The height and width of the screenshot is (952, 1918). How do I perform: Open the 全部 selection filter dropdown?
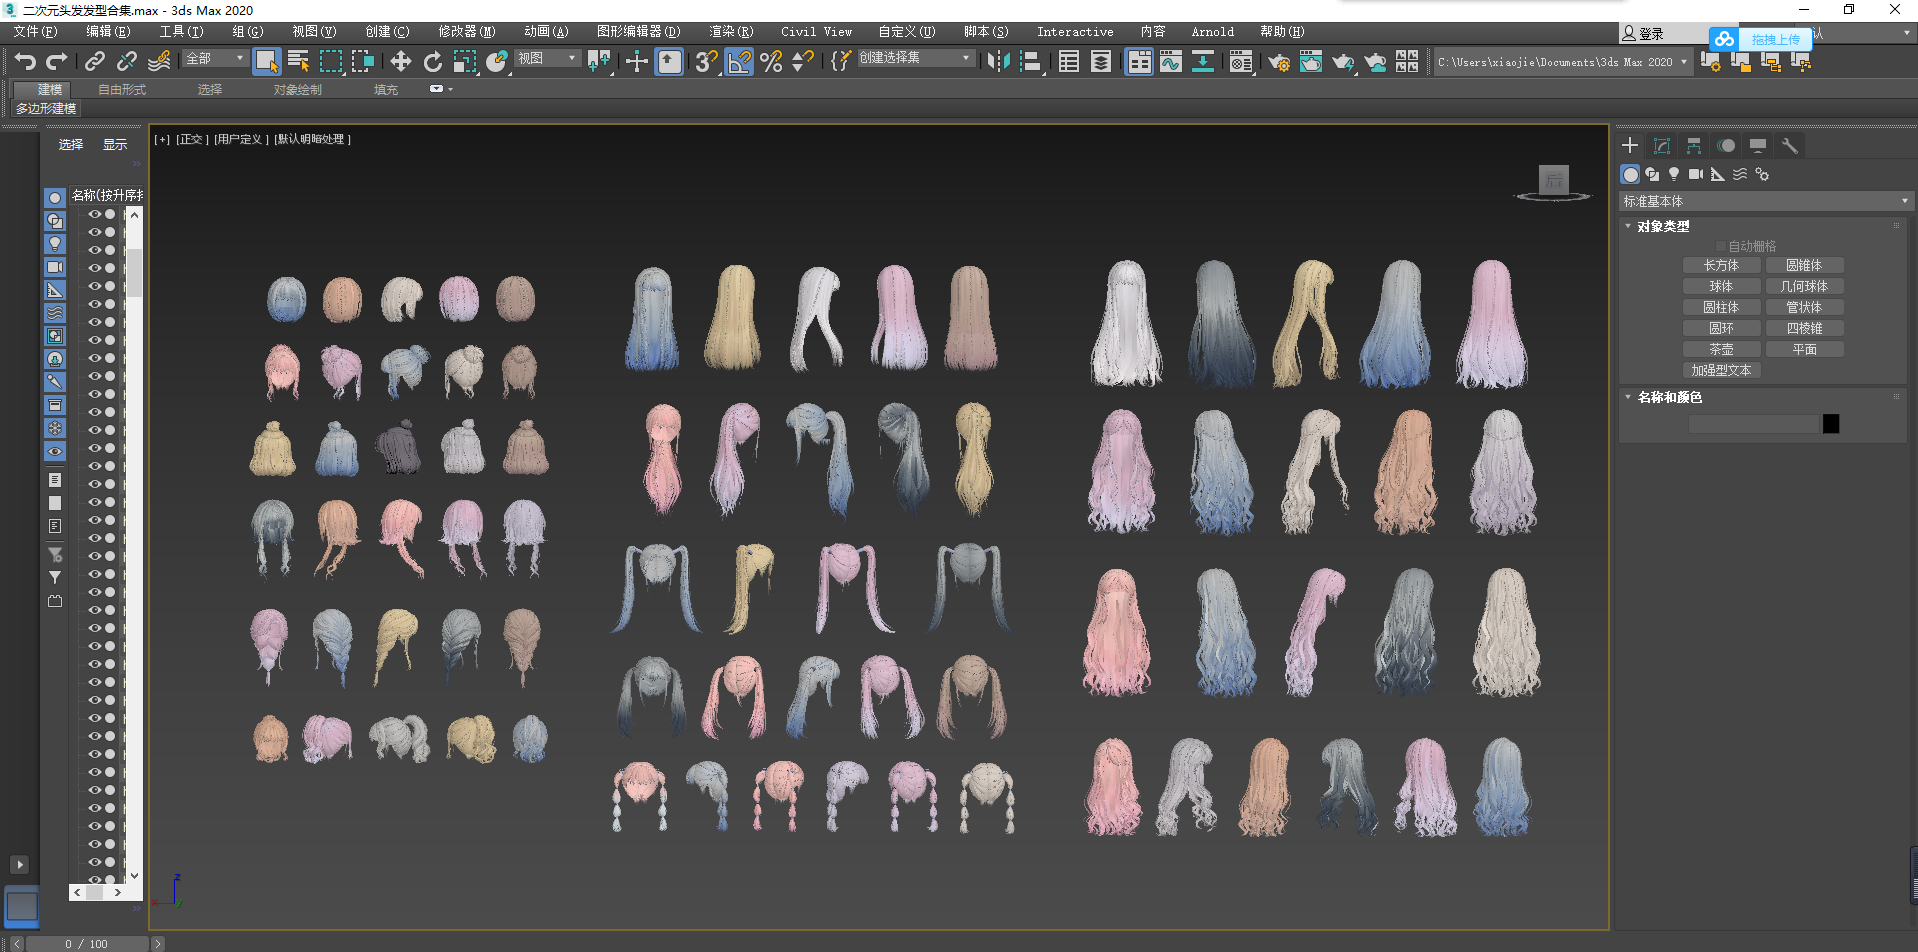point(214,59)
